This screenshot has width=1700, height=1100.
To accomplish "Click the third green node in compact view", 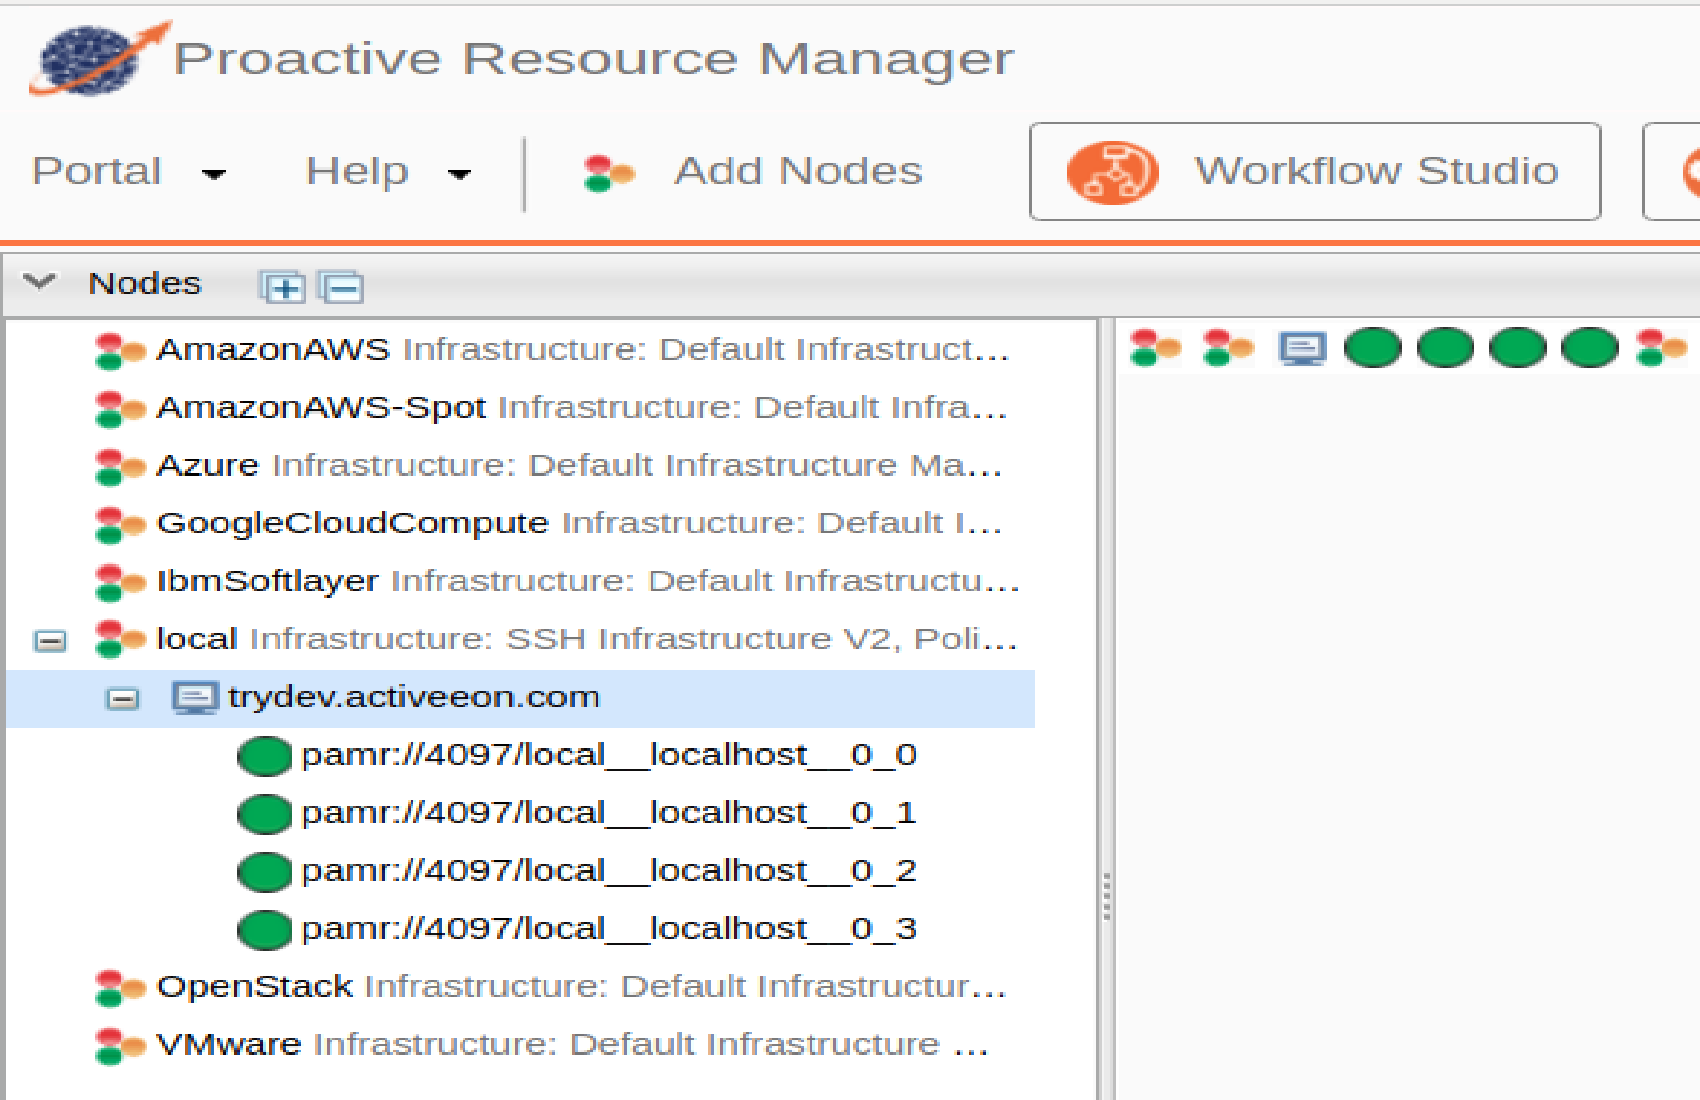I will click(x=1518, y=348).
